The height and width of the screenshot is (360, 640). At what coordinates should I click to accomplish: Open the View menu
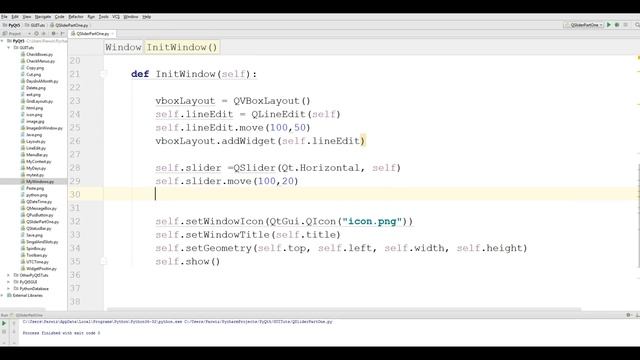tap(27, 17)
